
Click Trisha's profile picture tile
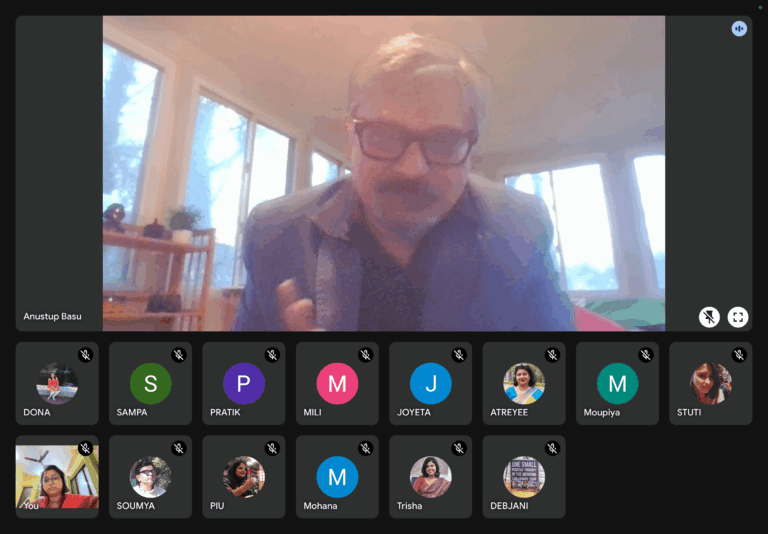tap(431, 477)
